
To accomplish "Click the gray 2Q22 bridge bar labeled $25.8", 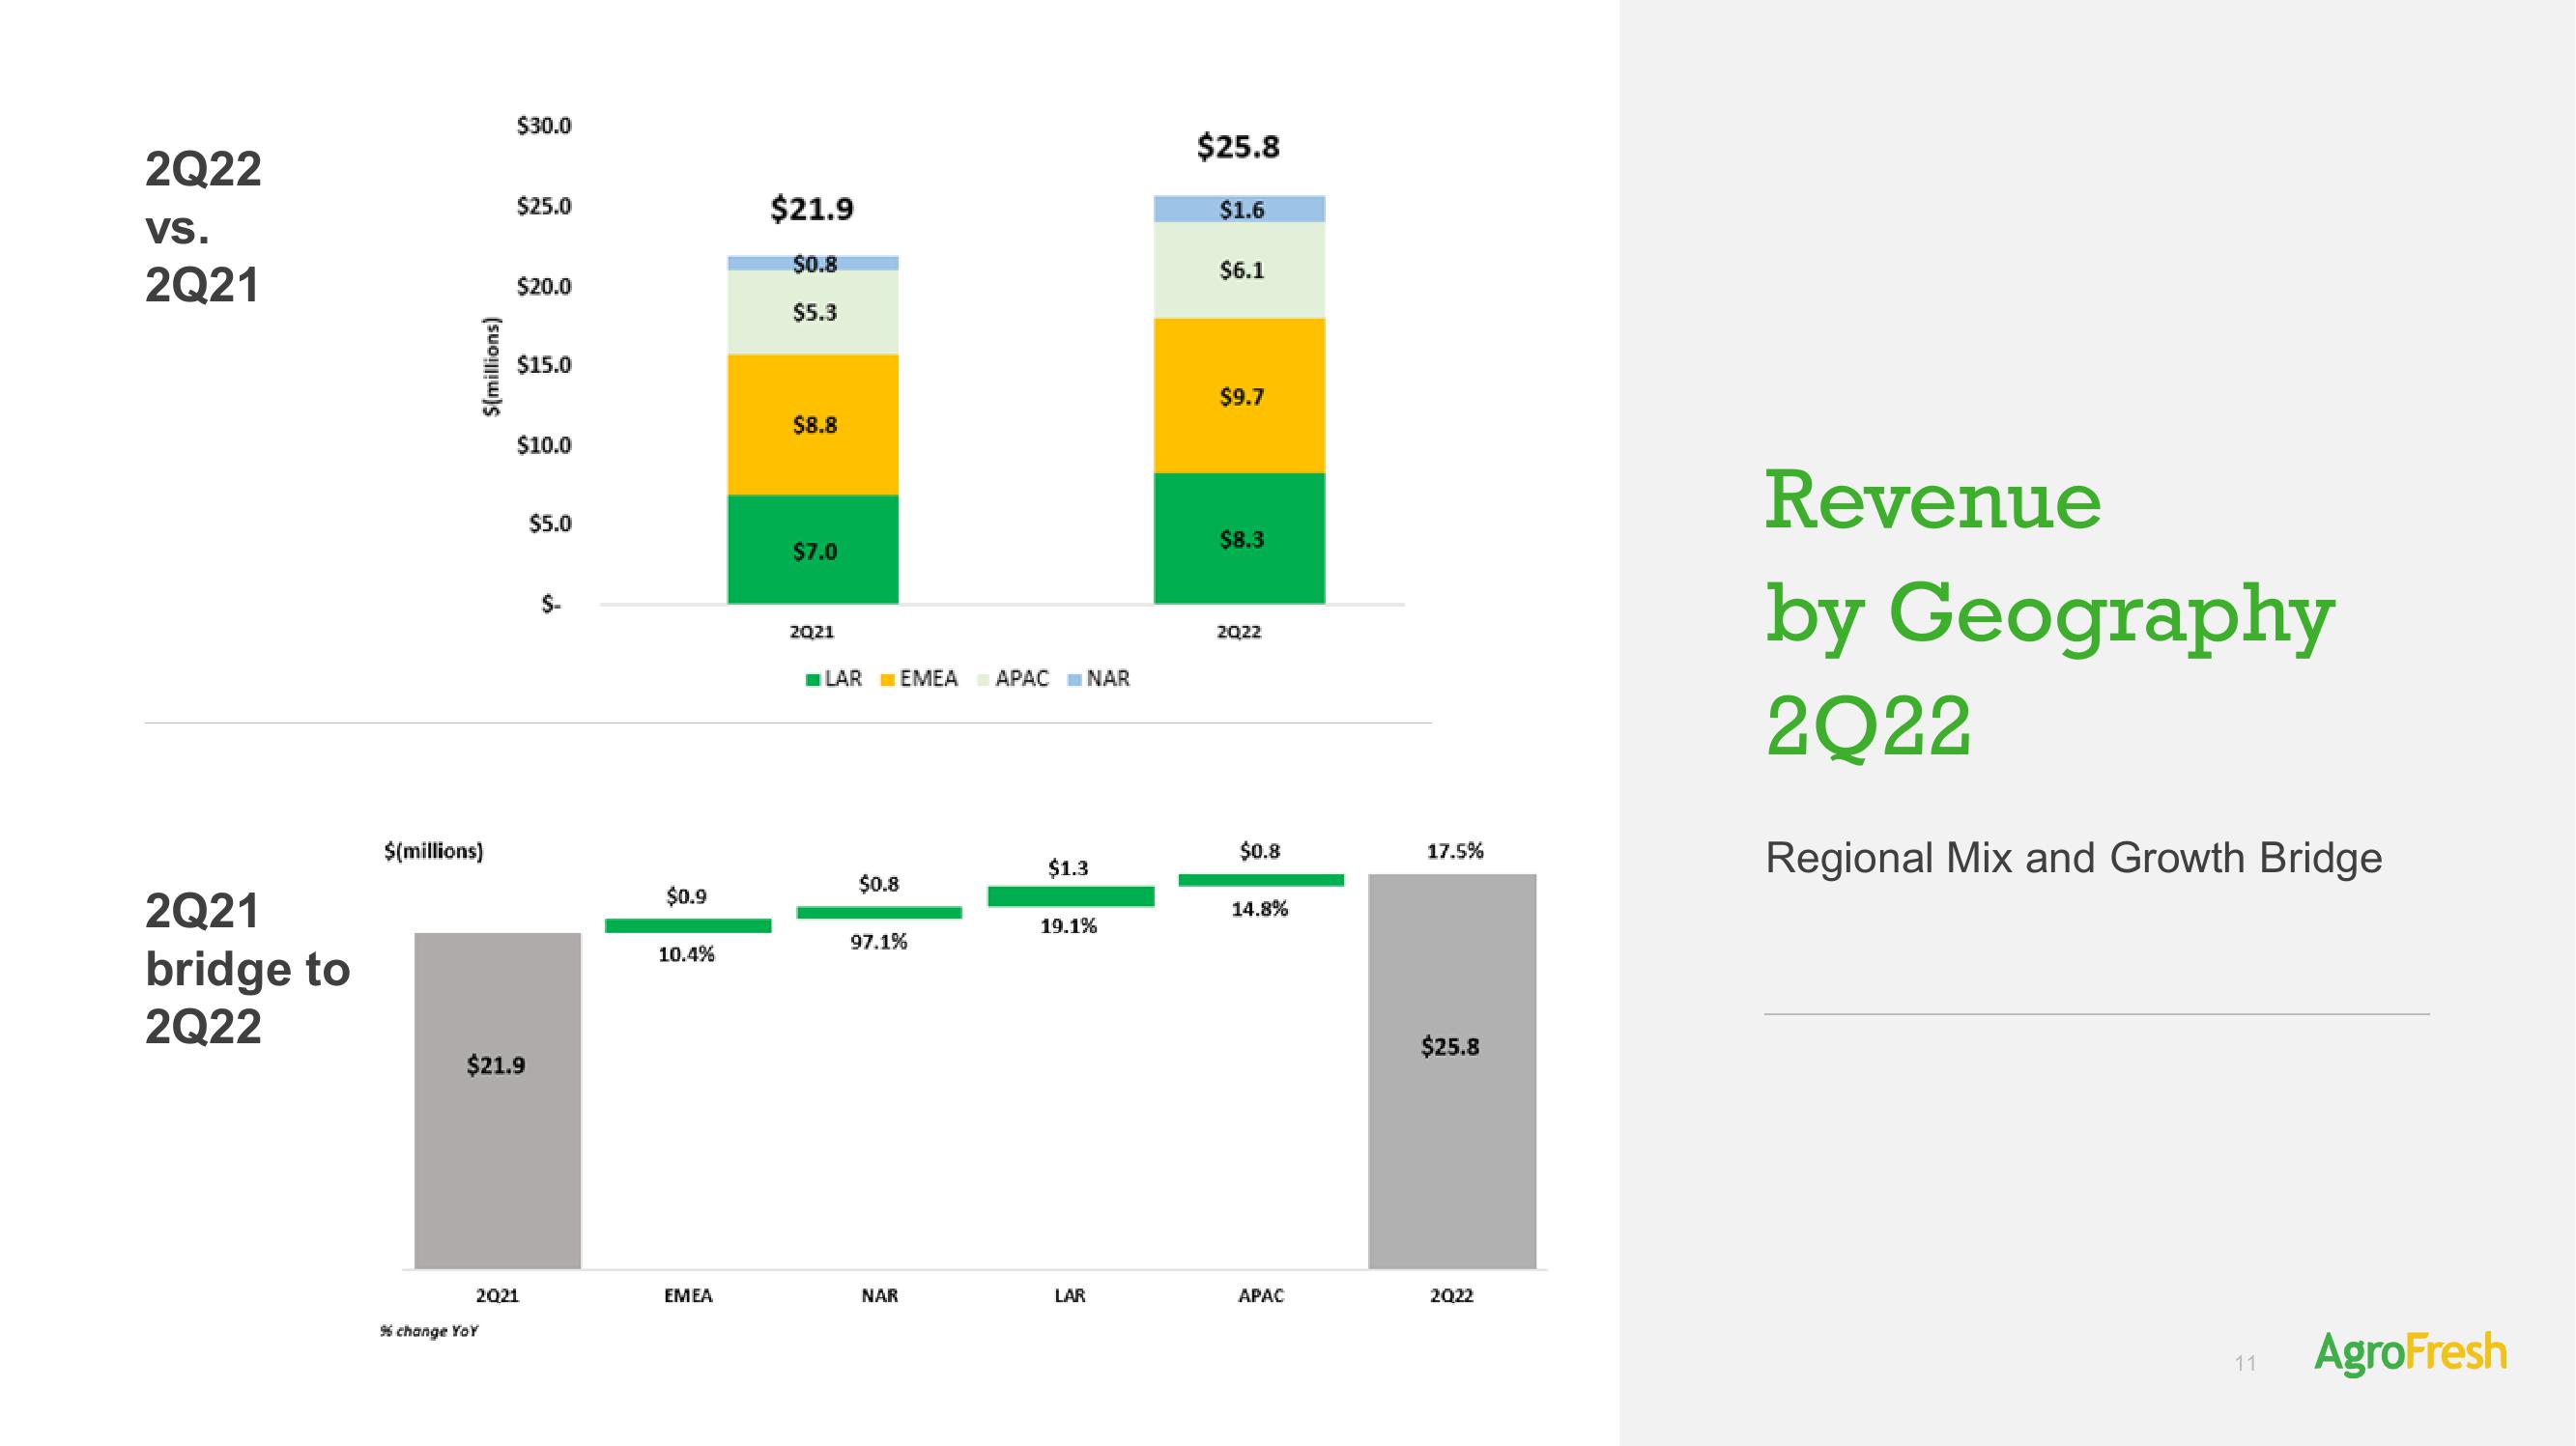I will (x=1452, y=1072).
